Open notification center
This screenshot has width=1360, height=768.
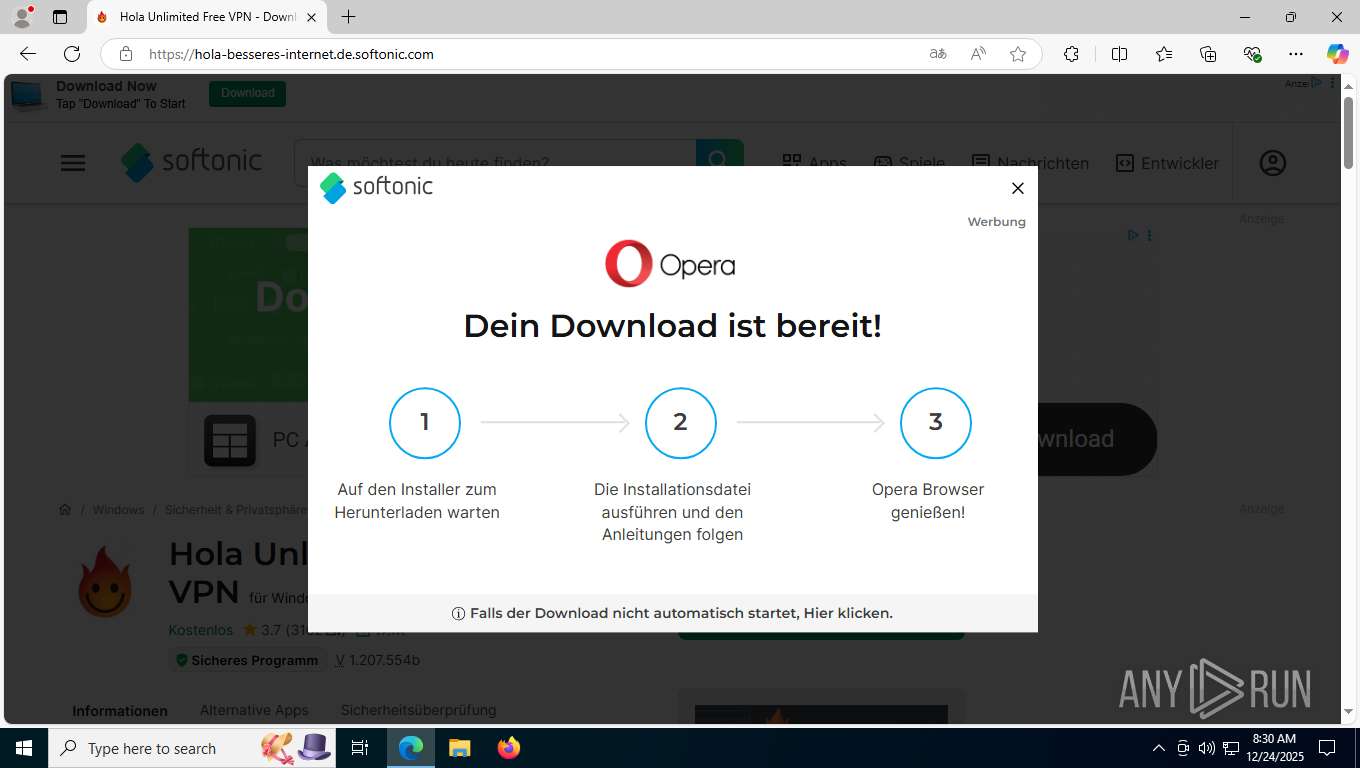click(x=1327, y=748)
